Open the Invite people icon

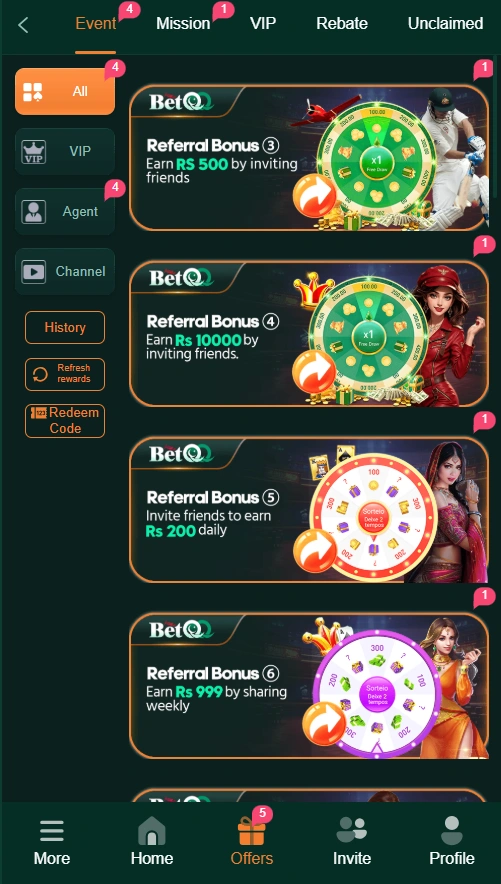tap(352, 830)
